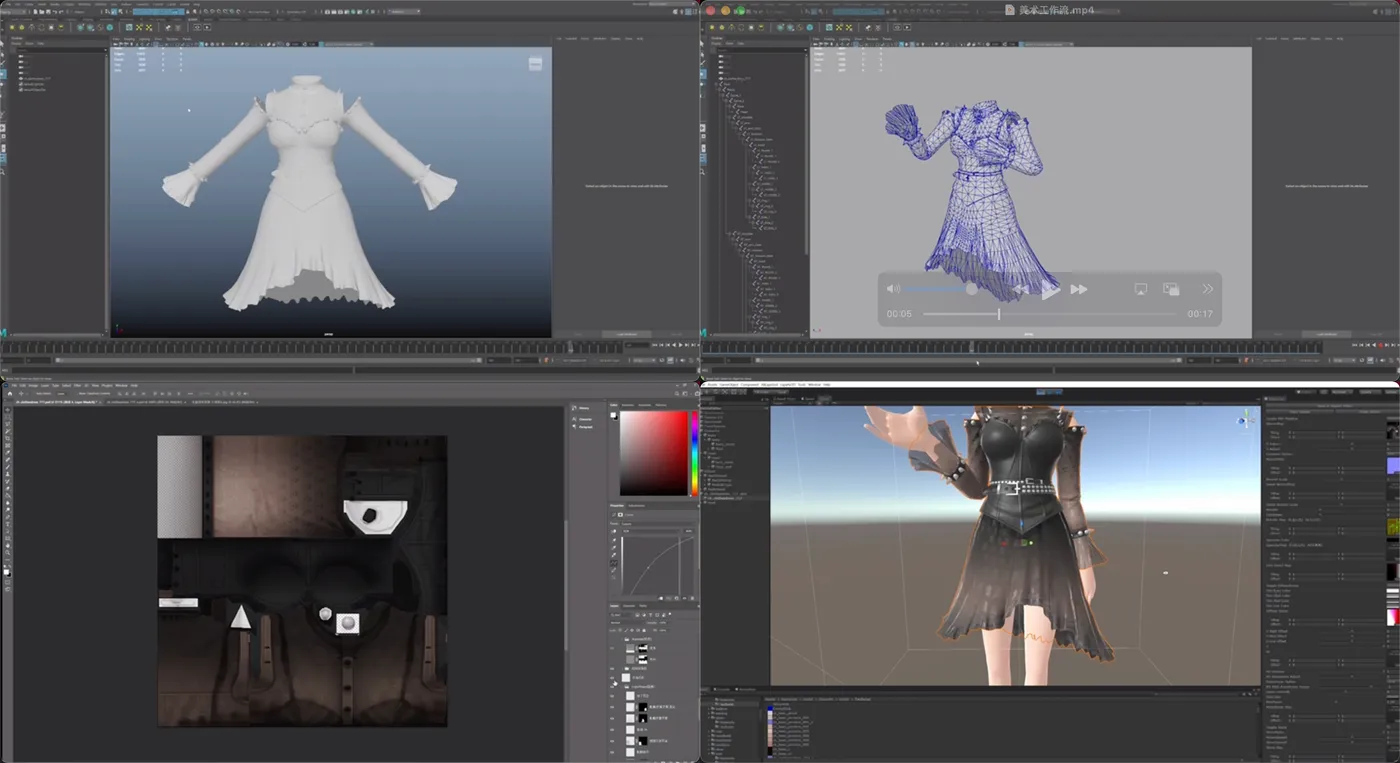Select Photoshop Zoom tool

point(6,552)
